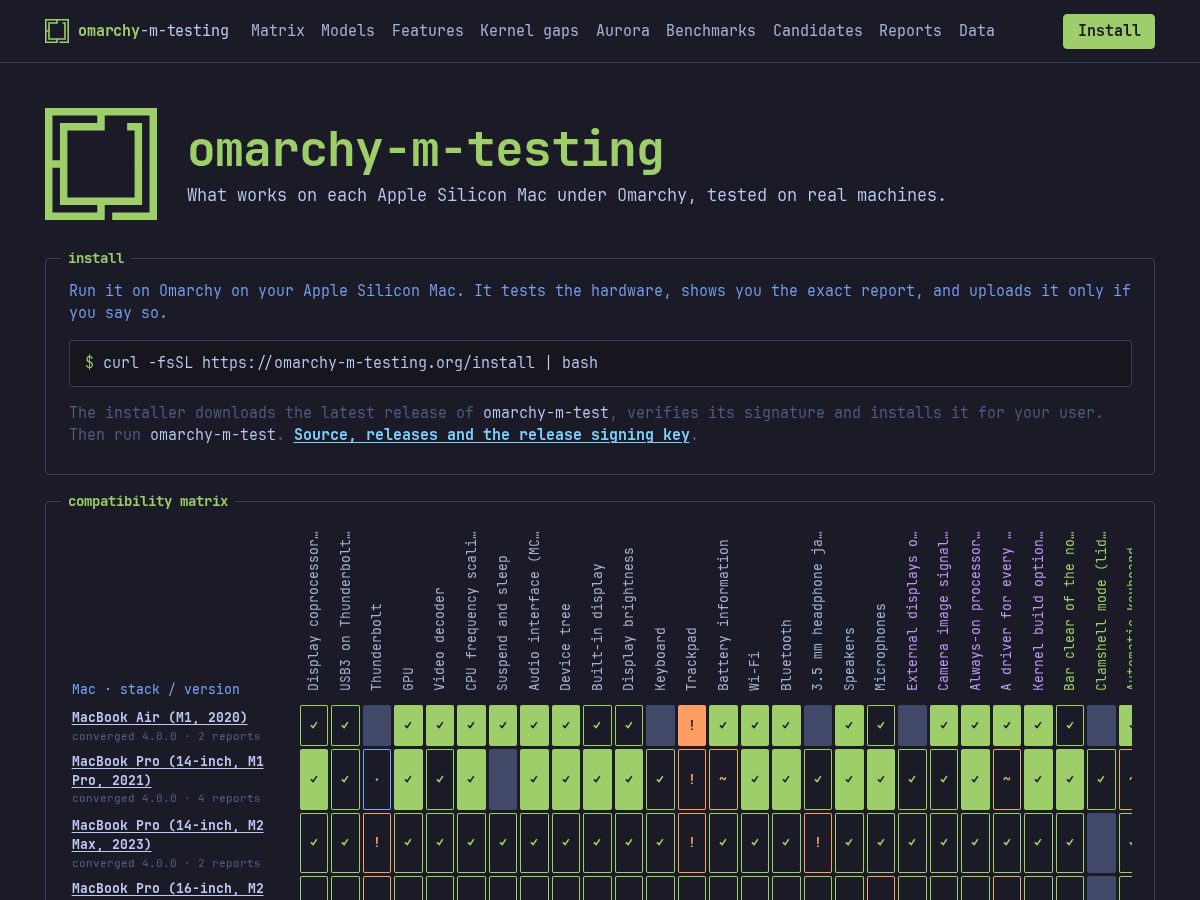This screenshot has width=1200, height=900.
Task: Click the Video decoder column header
Action: 440,639
